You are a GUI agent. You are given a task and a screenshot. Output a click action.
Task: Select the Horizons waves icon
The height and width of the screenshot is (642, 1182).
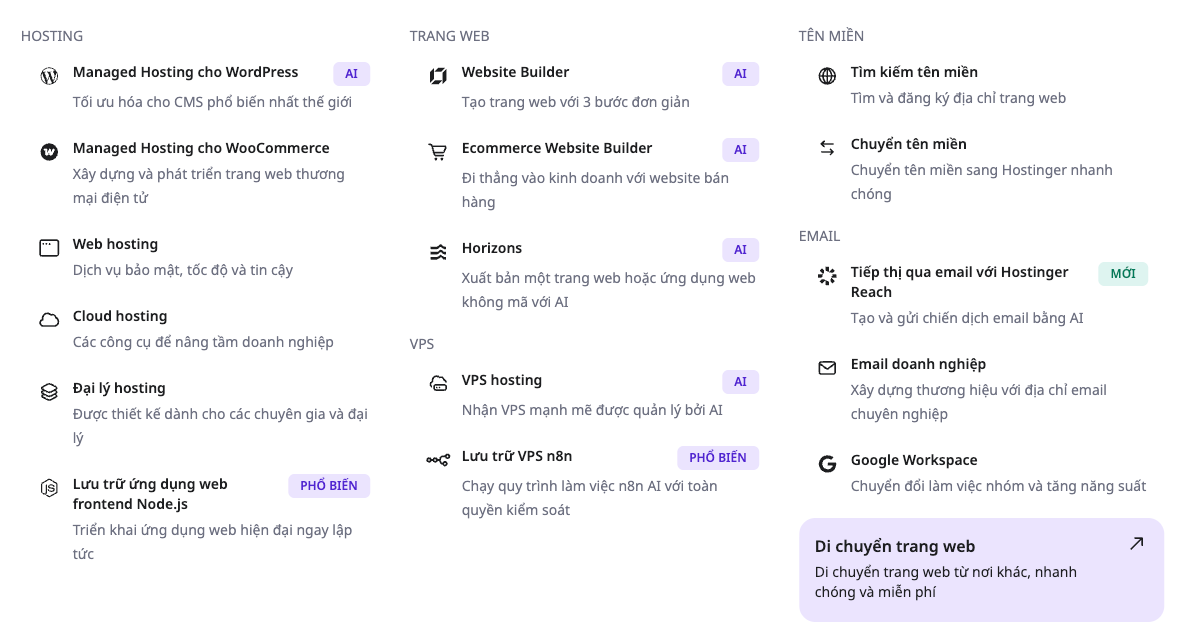tap(438, 252)
